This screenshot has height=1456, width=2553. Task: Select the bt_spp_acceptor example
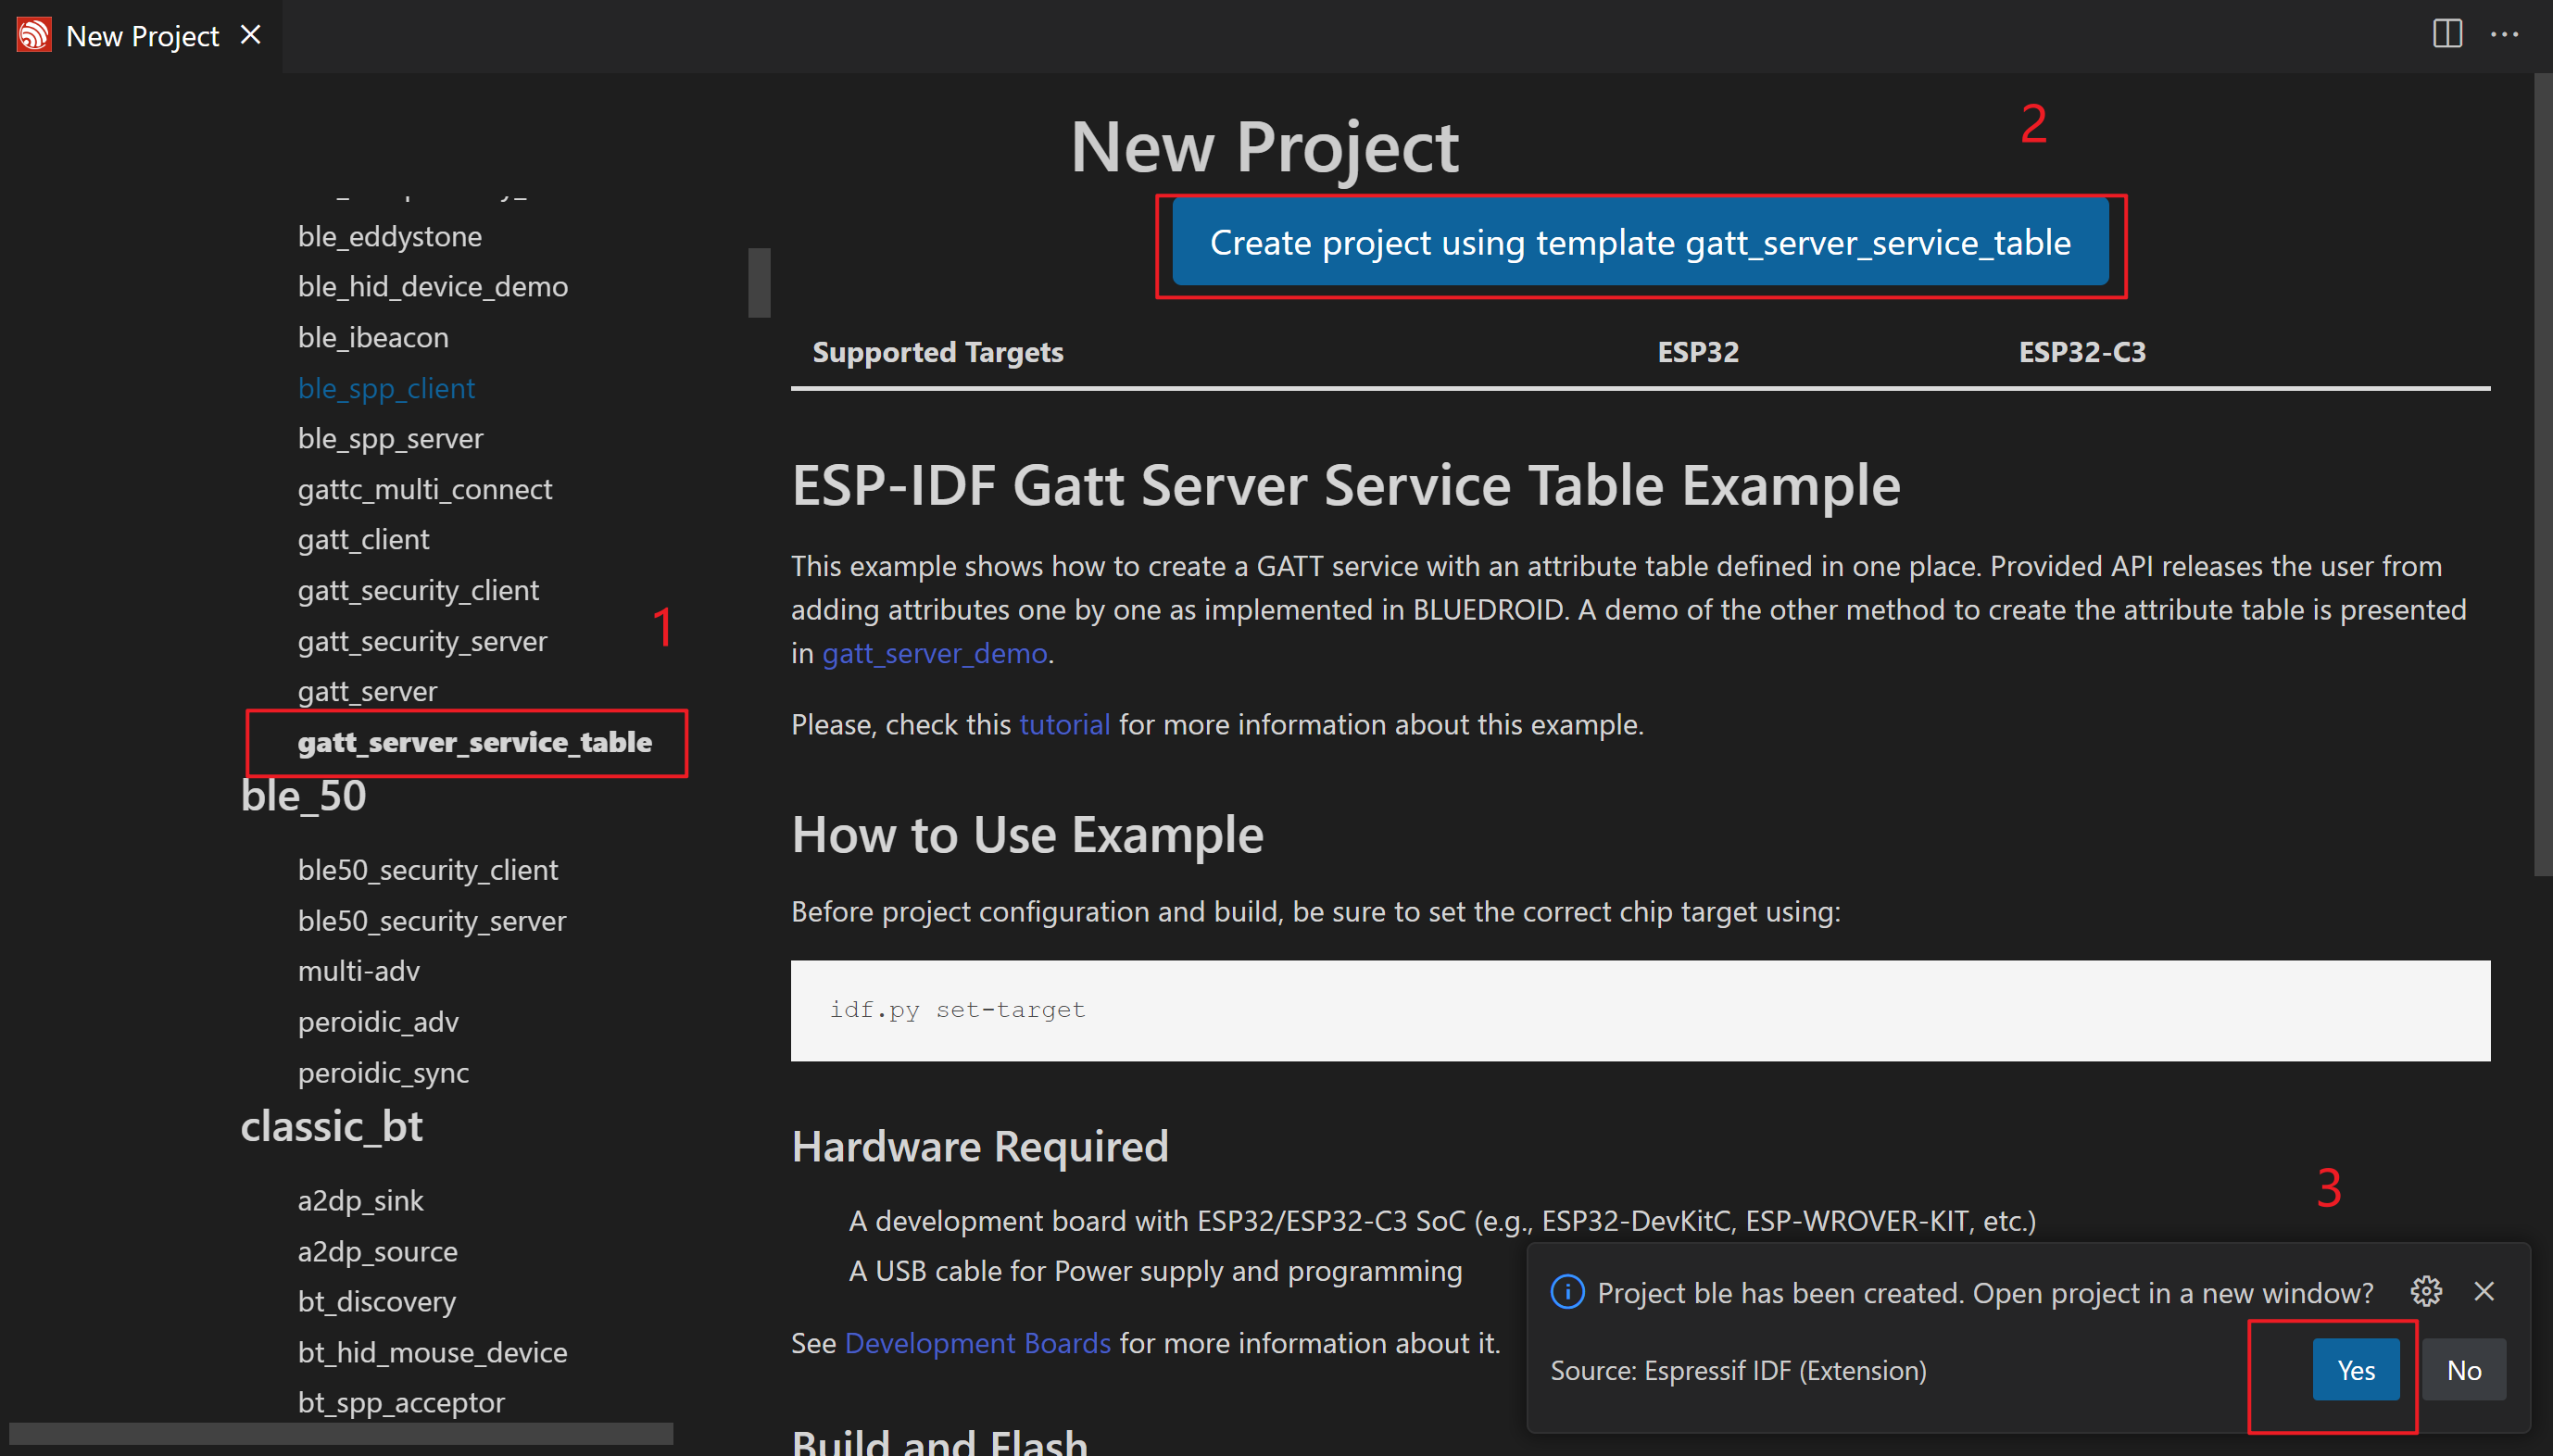400,1404
